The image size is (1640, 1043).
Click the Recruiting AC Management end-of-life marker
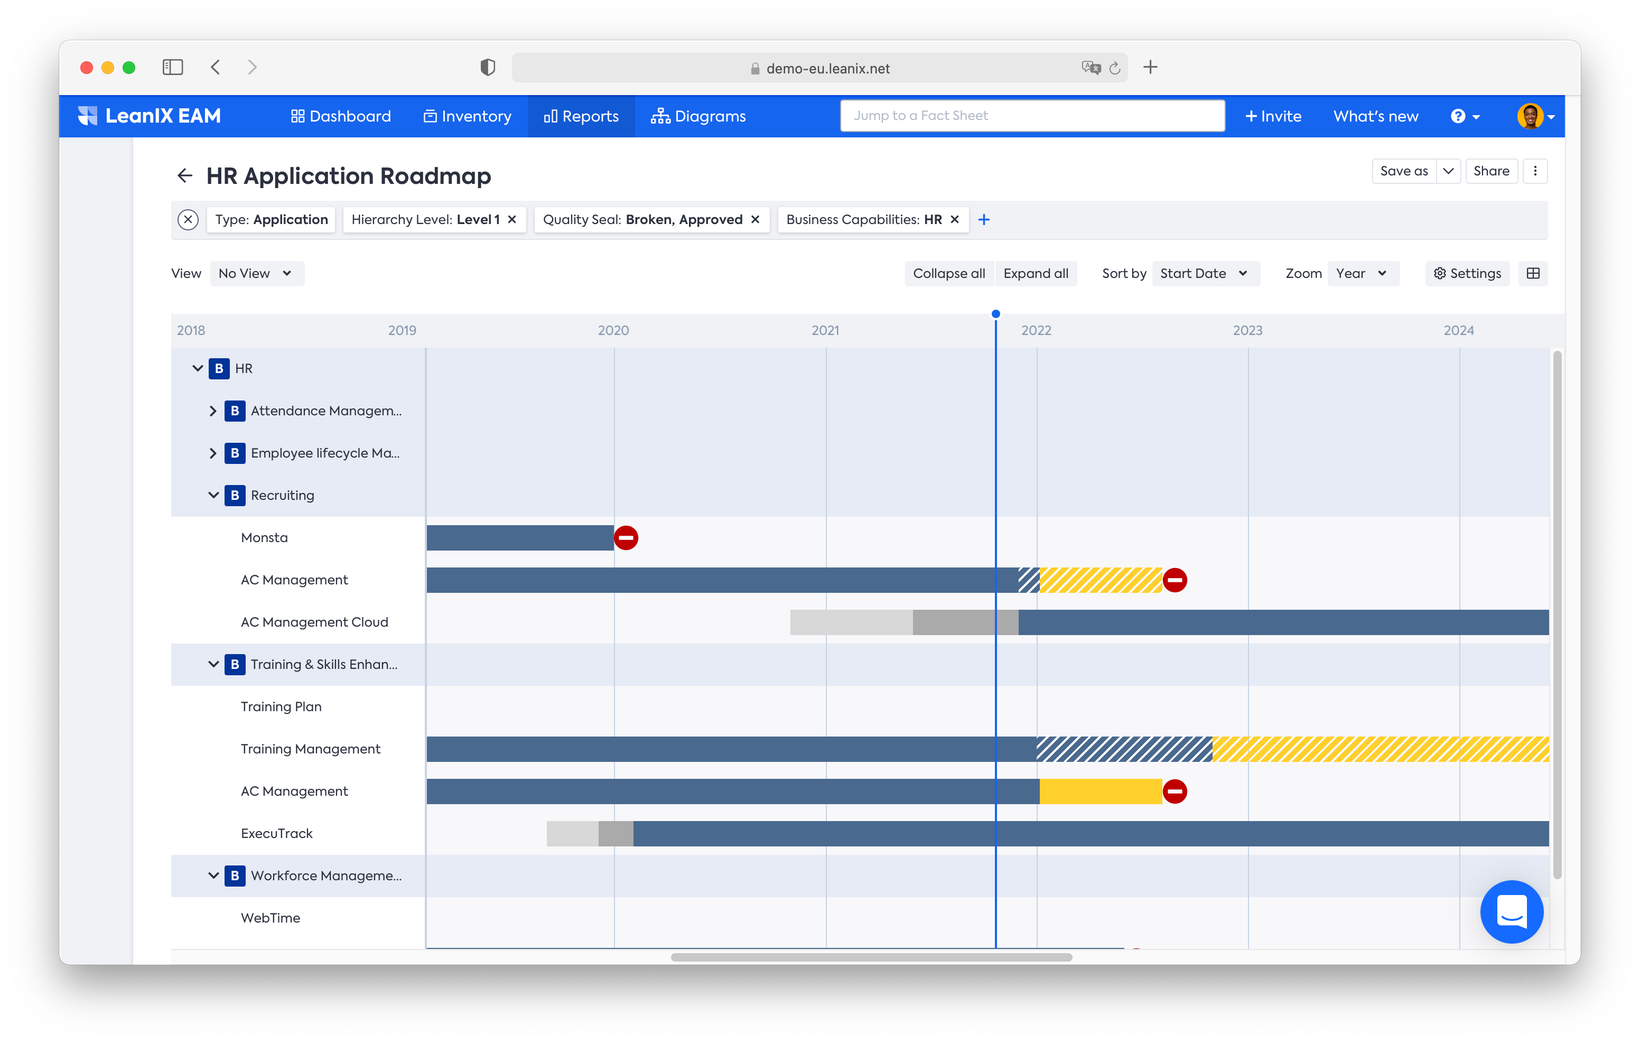[x=1175, y=580]
